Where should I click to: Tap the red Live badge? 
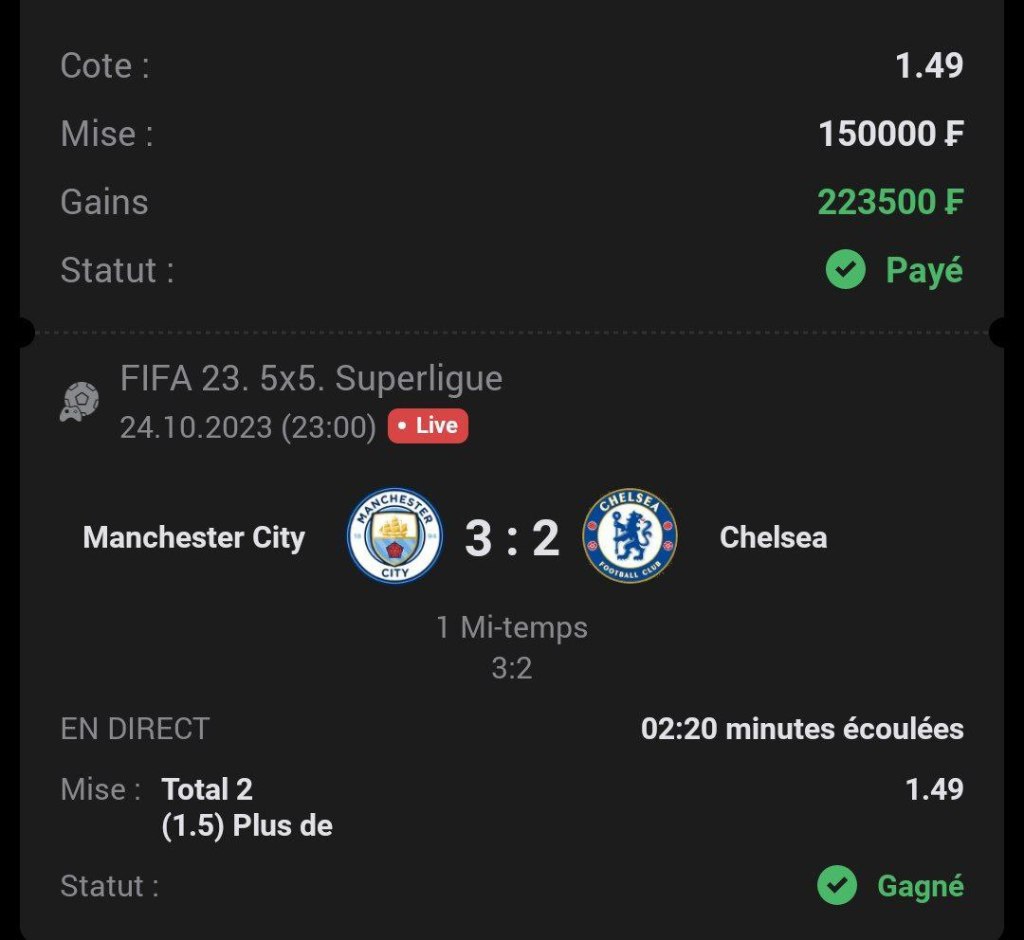click(x=428, y=426)
